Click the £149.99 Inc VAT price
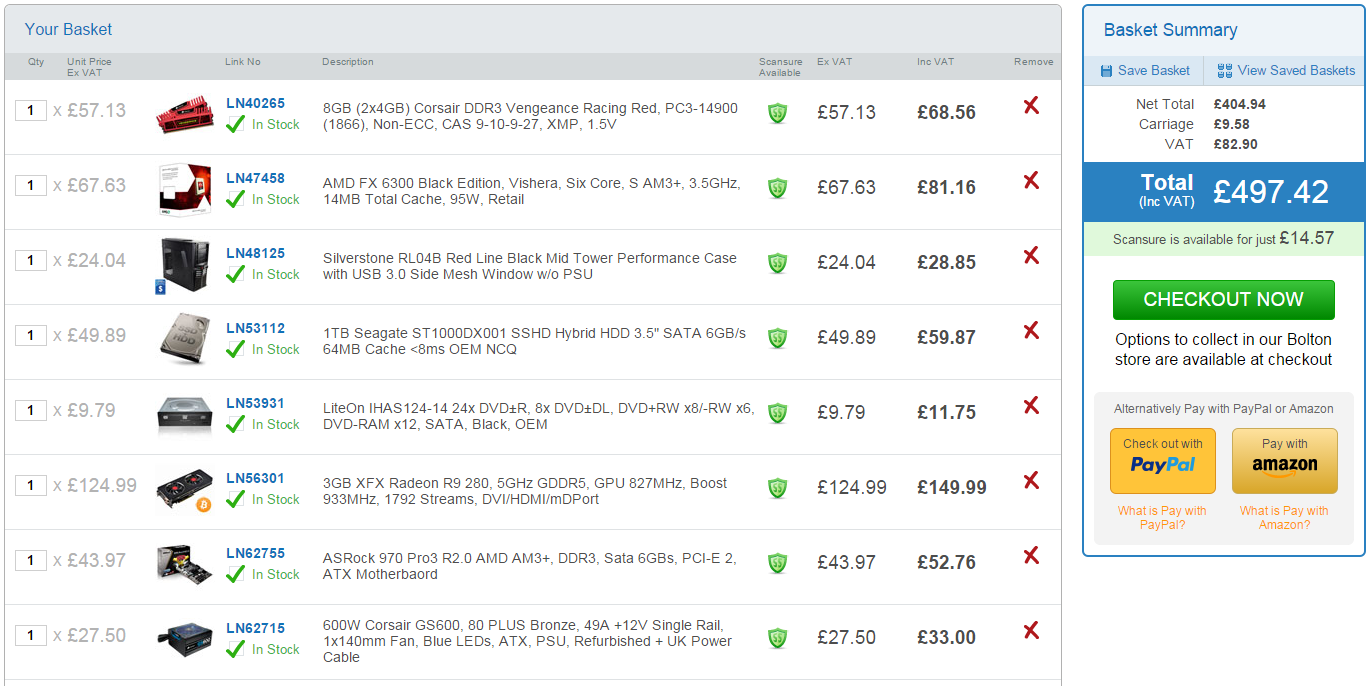This screenshot has height=686, width=1370. 952,487
